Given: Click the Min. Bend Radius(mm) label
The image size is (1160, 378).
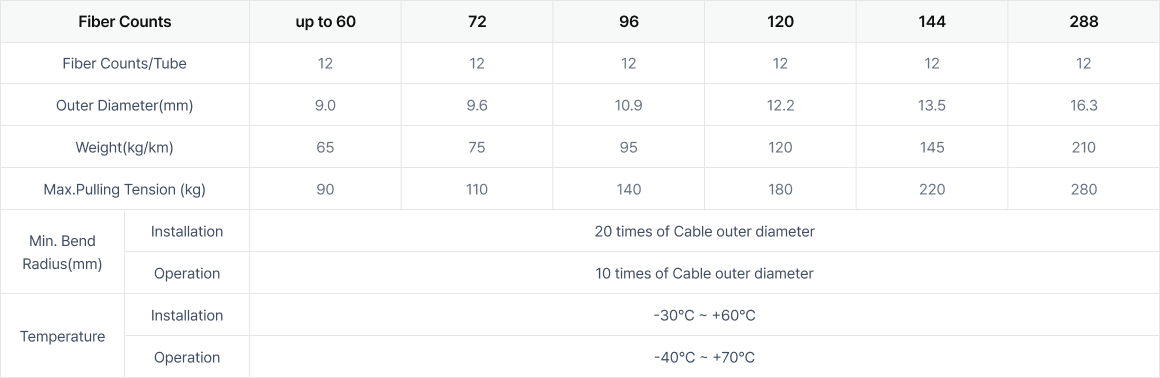Looking at the screenshot, I should click(62, 252).
